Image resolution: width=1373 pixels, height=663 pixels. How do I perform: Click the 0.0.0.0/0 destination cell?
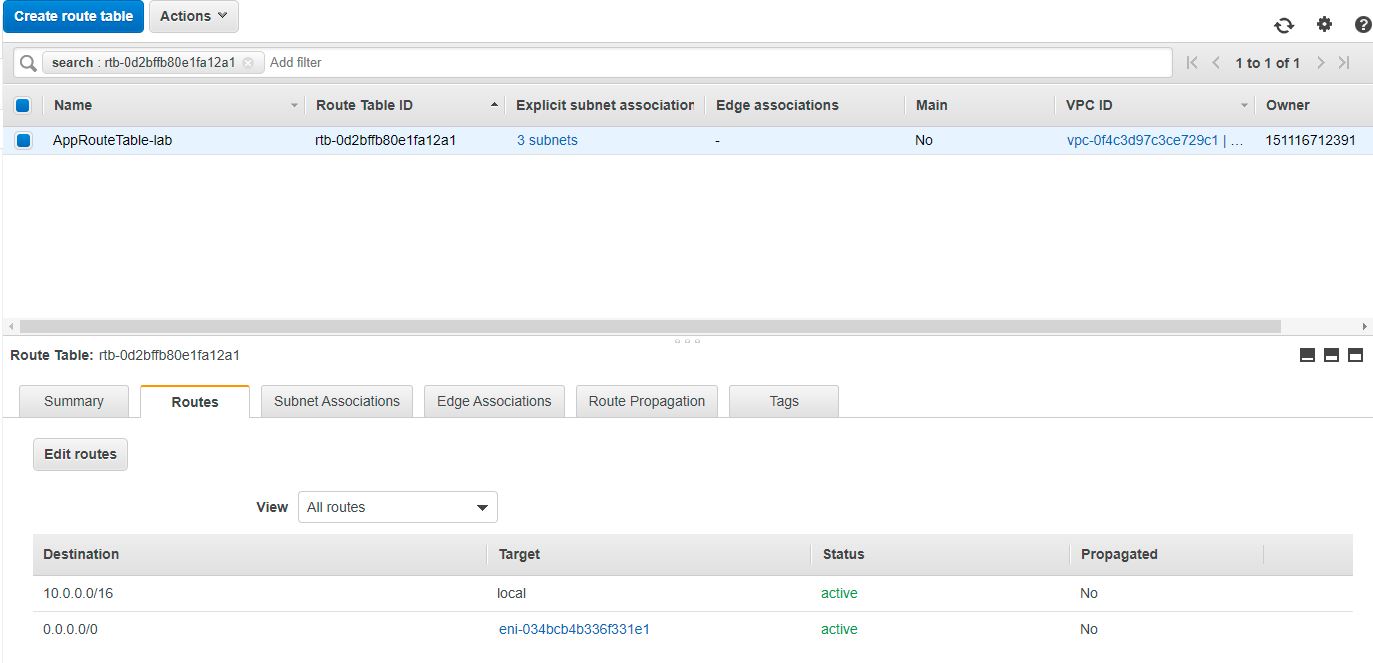click(x=71, y=629)
